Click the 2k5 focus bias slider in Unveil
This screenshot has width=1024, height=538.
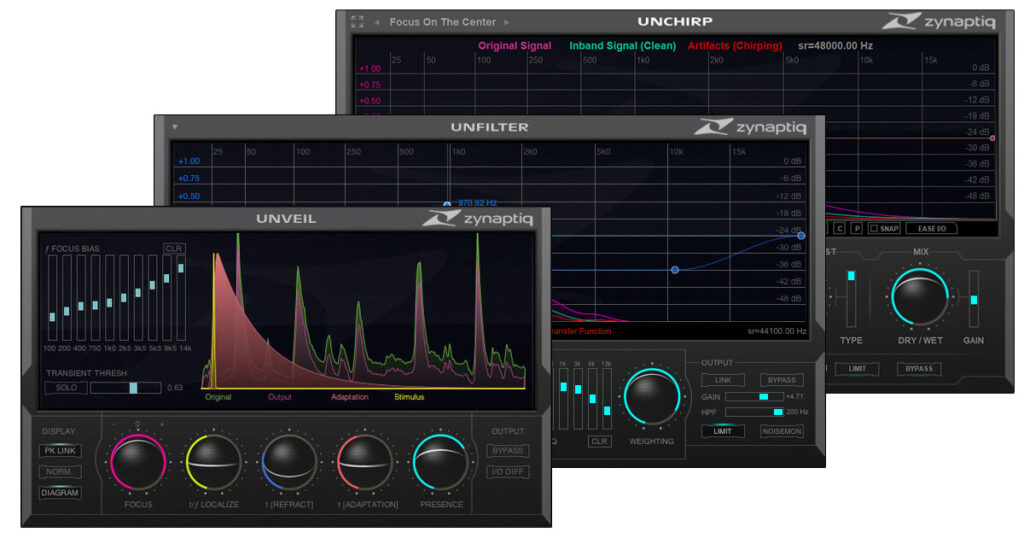pos(123,298)
